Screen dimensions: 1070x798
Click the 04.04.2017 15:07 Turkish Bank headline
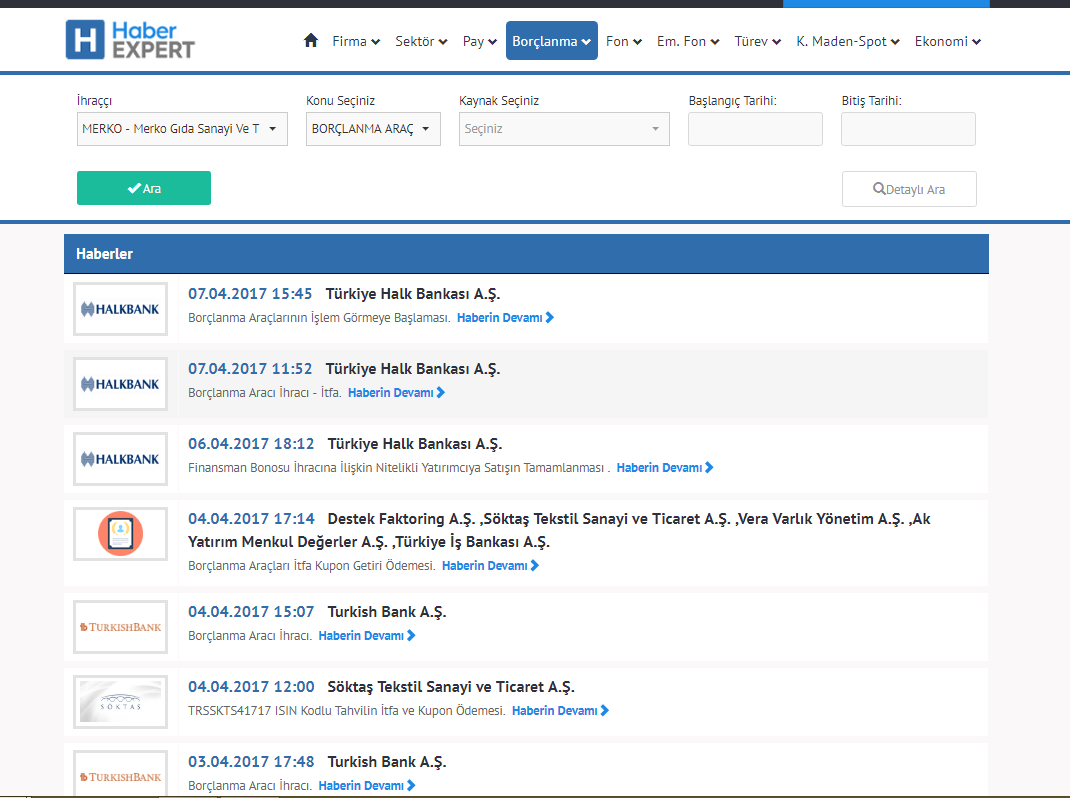(x=317, y=612)
